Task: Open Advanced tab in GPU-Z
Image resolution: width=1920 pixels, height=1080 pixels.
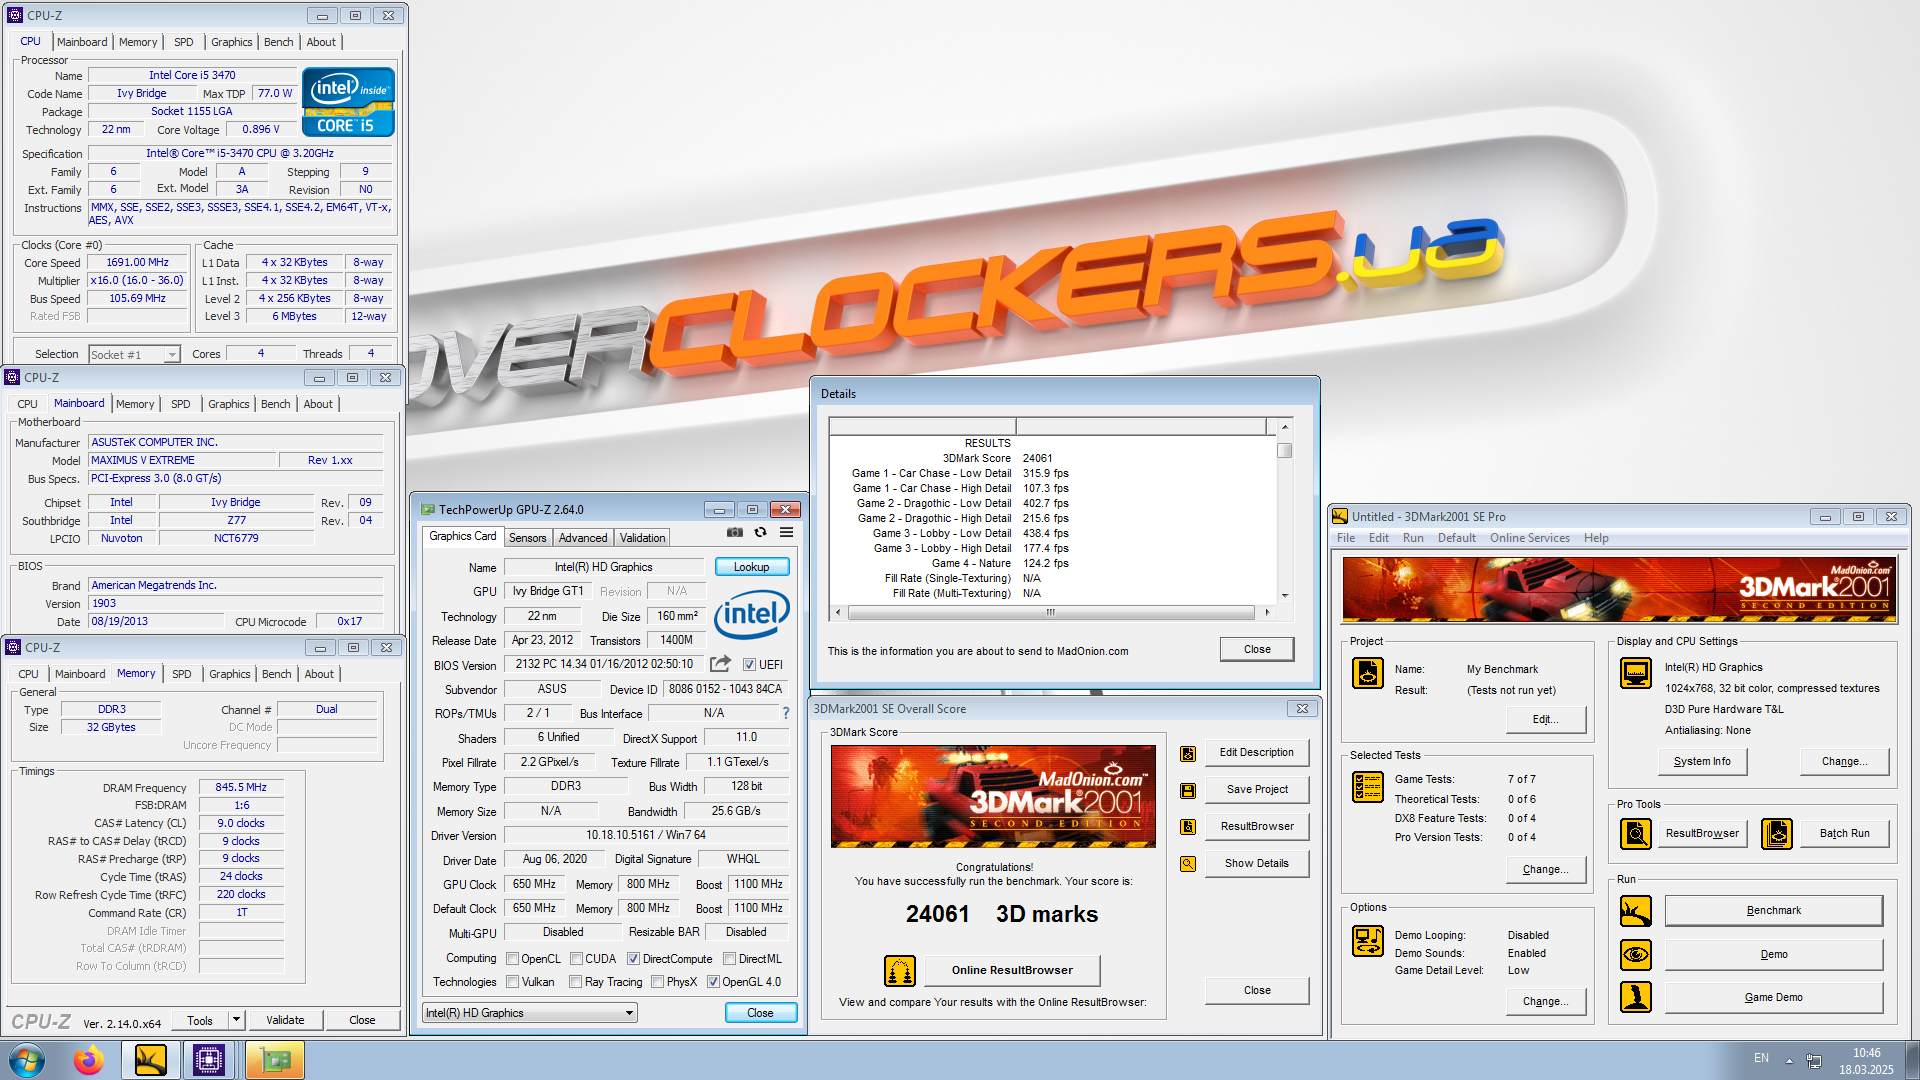Action: click(x=583, y=538)
